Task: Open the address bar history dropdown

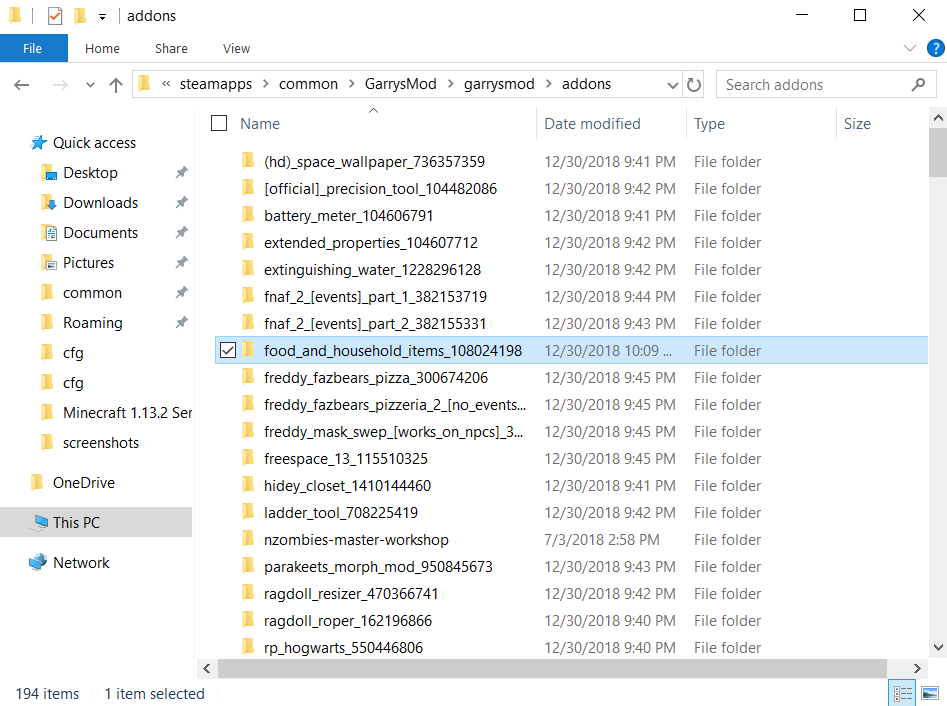Action: point(672,85)
